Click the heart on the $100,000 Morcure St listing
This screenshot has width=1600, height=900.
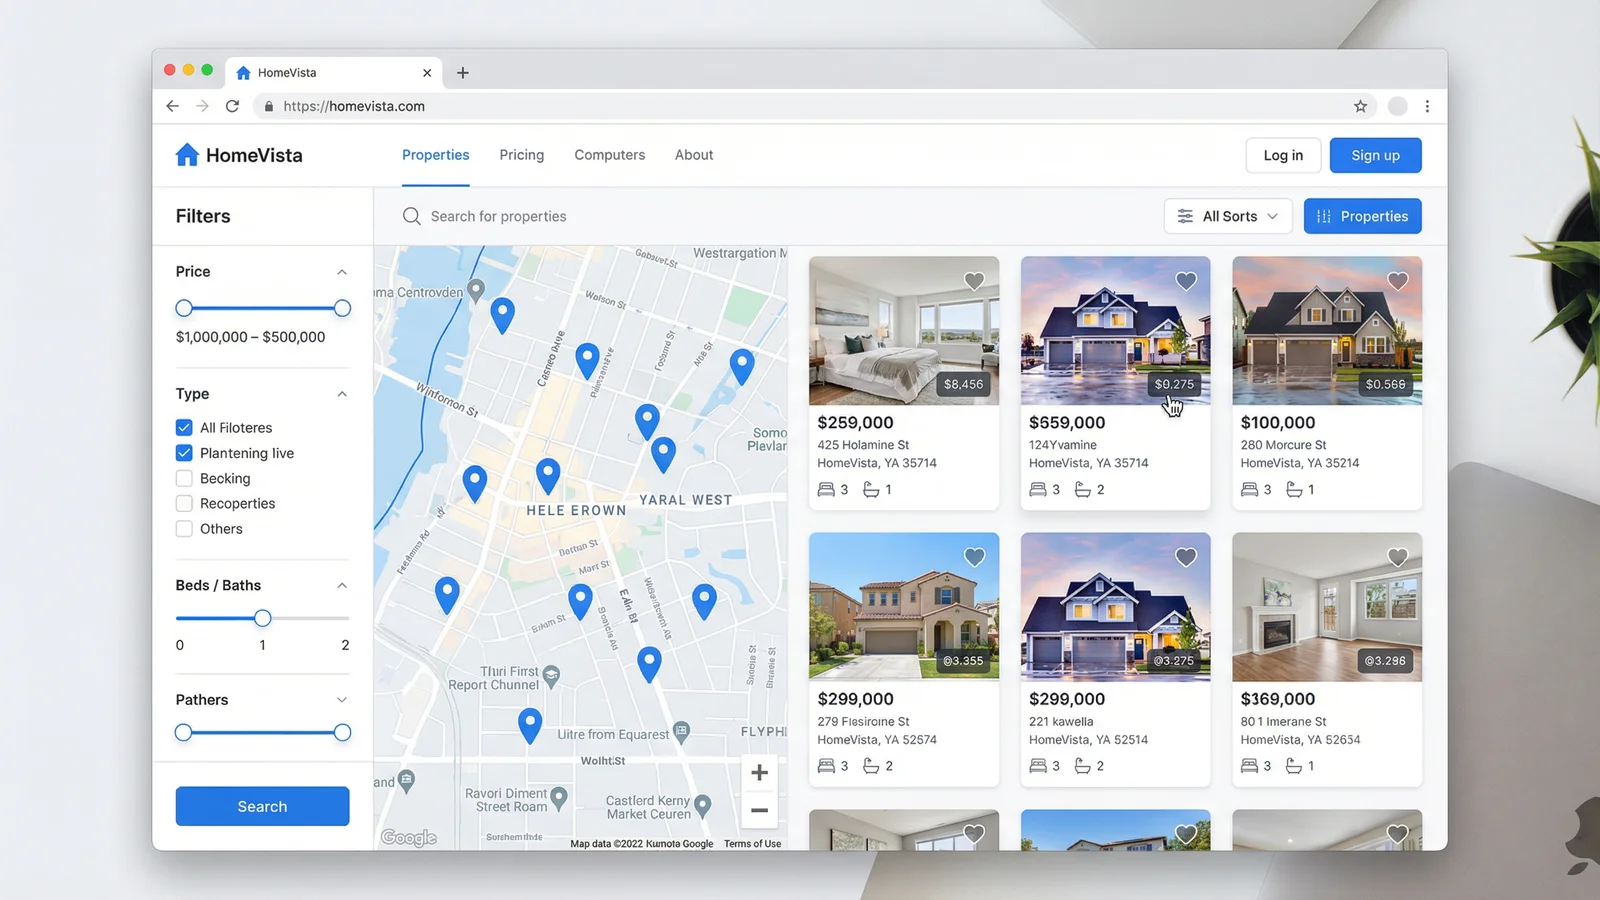[1398, 281]
